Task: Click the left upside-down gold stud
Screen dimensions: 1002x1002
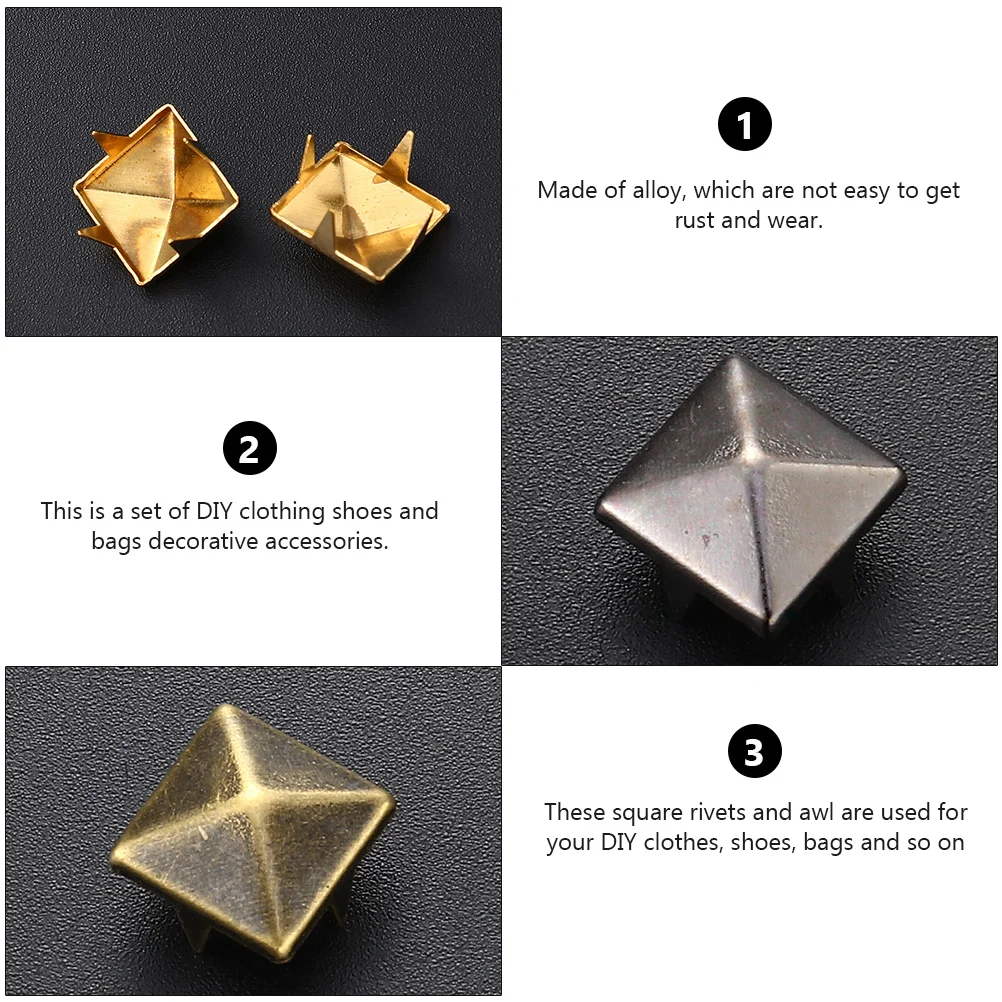Action: [155, 194]
